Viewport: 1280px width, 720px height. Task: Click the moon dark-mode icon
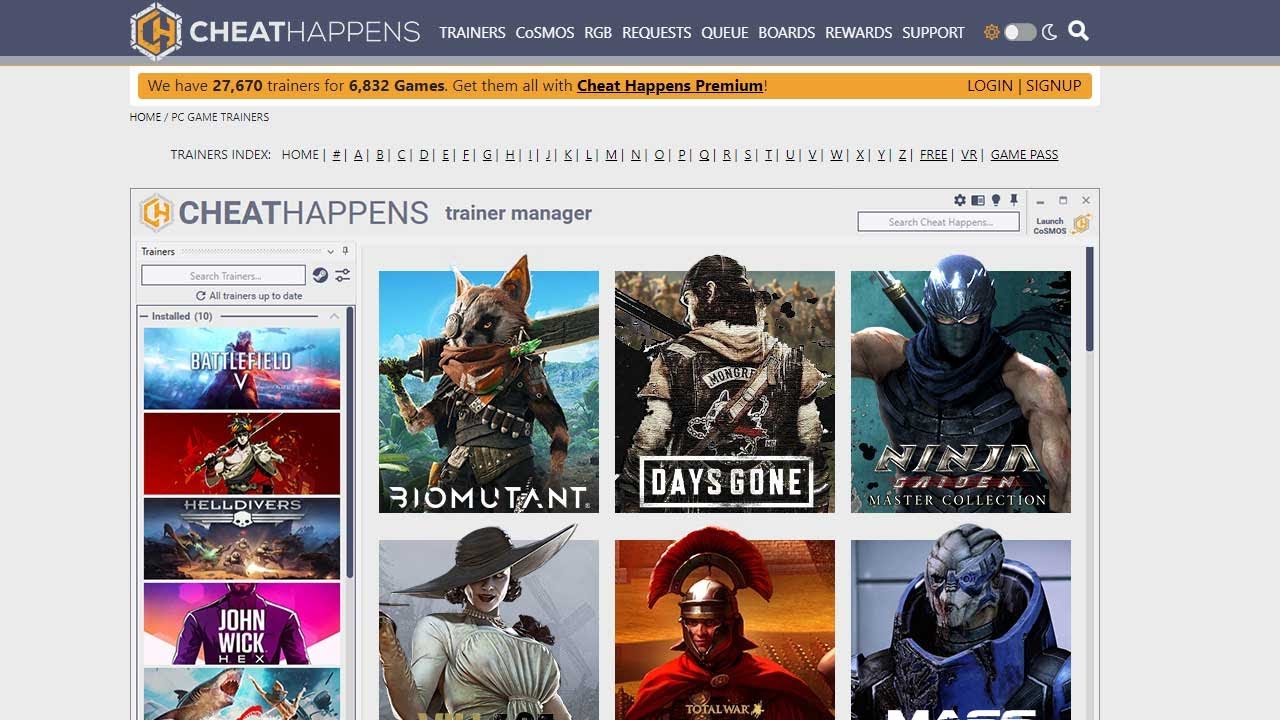coord(1049,32)
